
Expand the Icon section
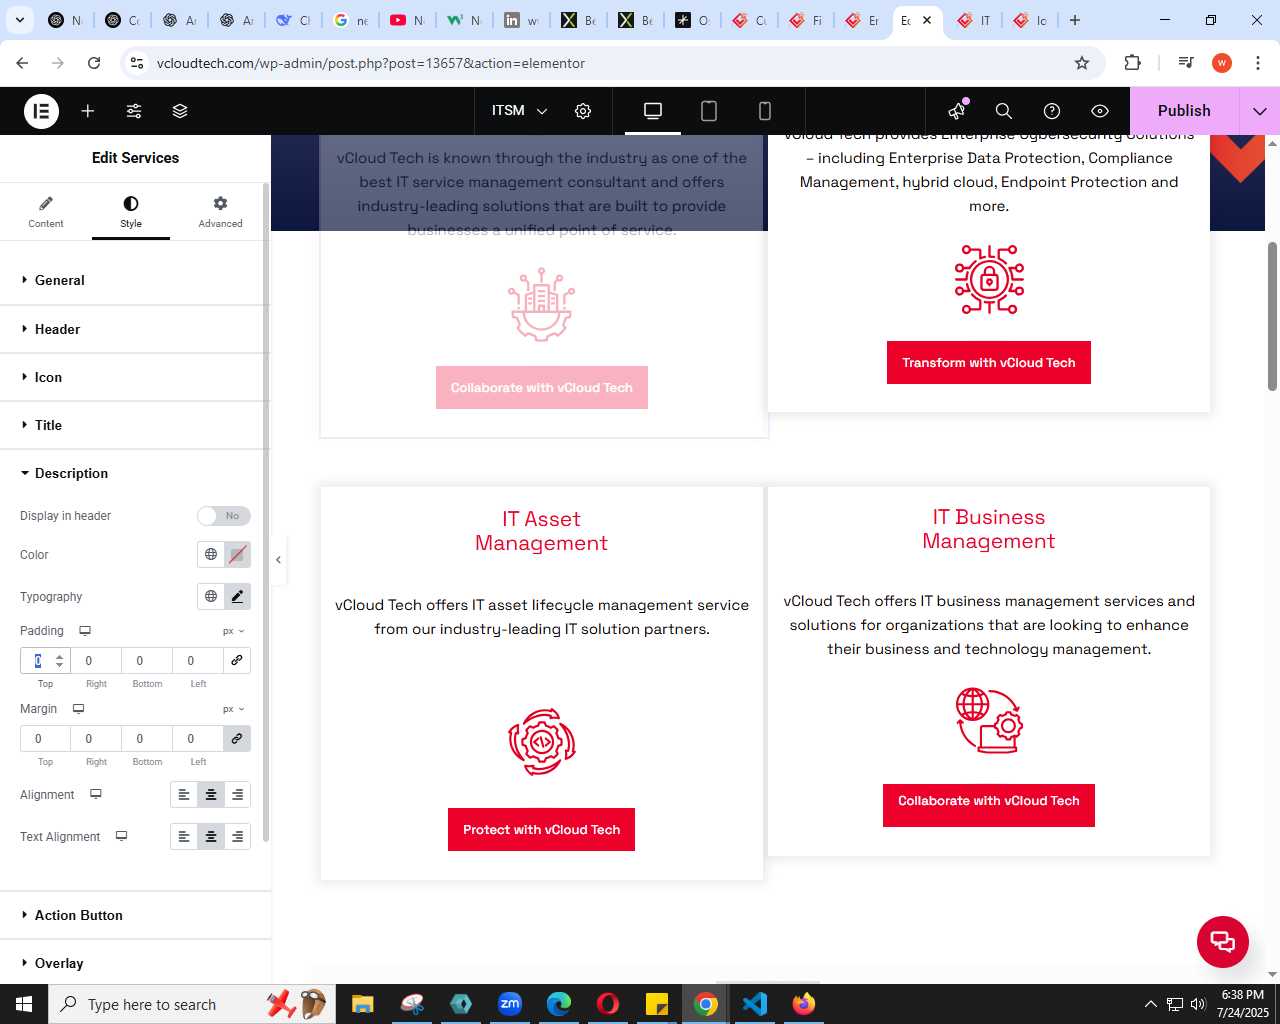(x=135, y=377)
